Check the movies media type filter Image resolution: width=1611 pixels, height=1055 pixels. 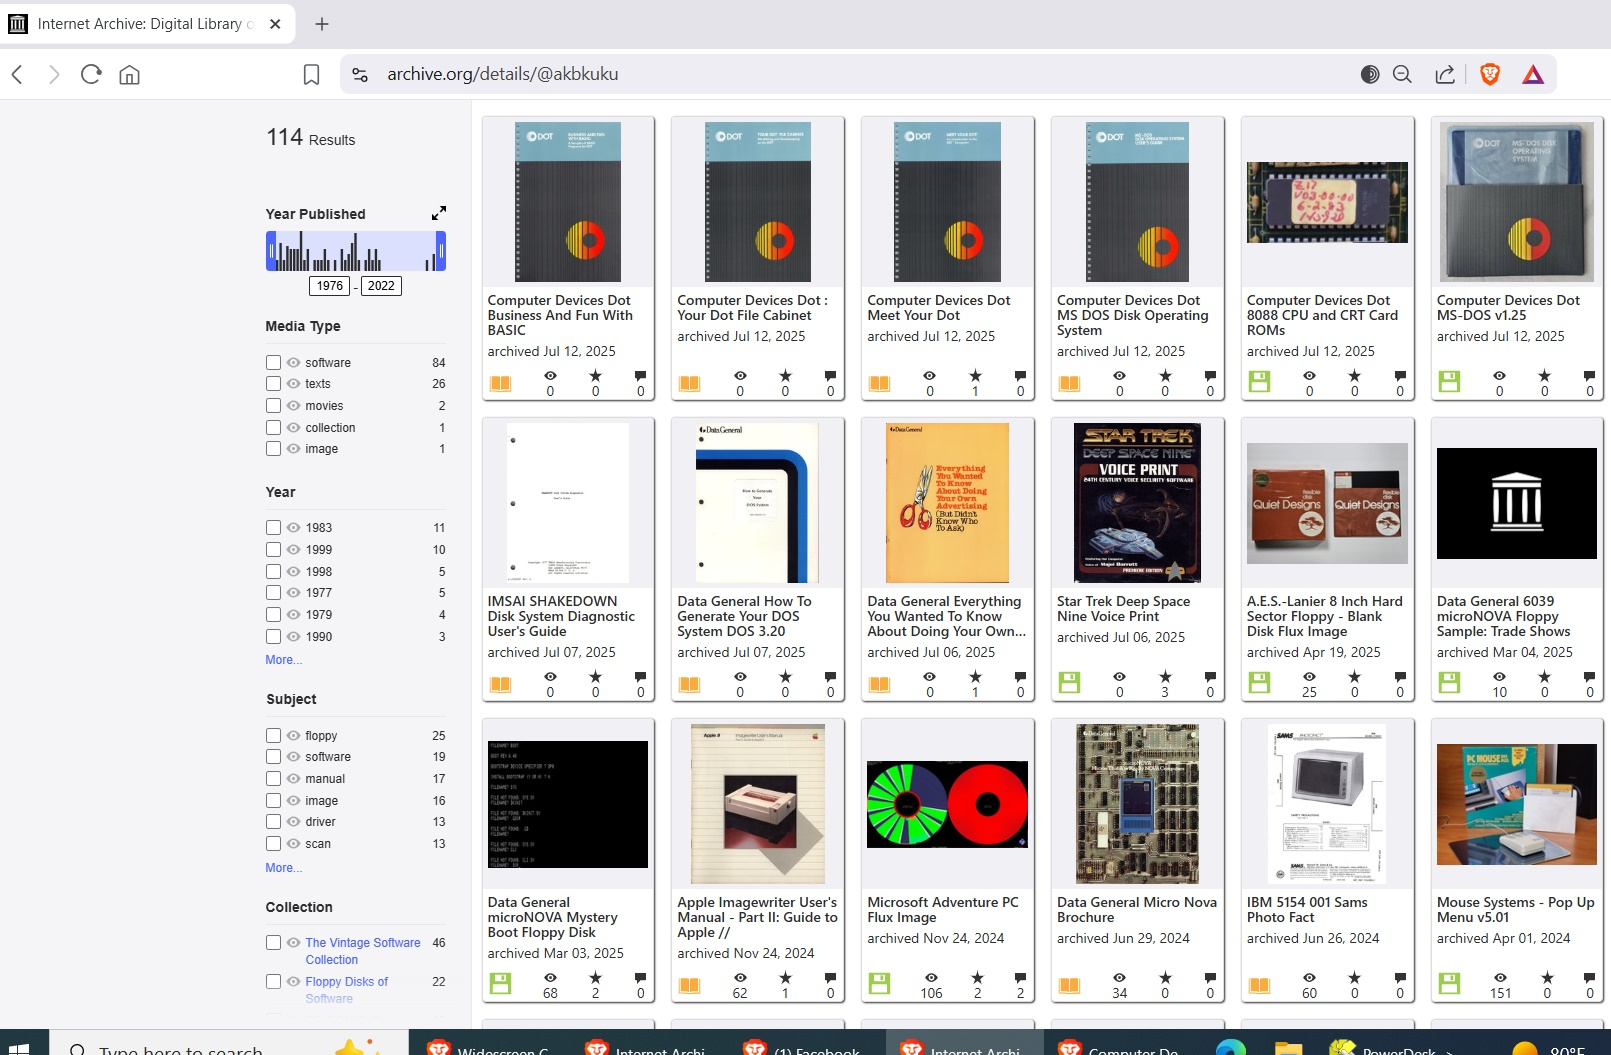[x=273, y=405]
